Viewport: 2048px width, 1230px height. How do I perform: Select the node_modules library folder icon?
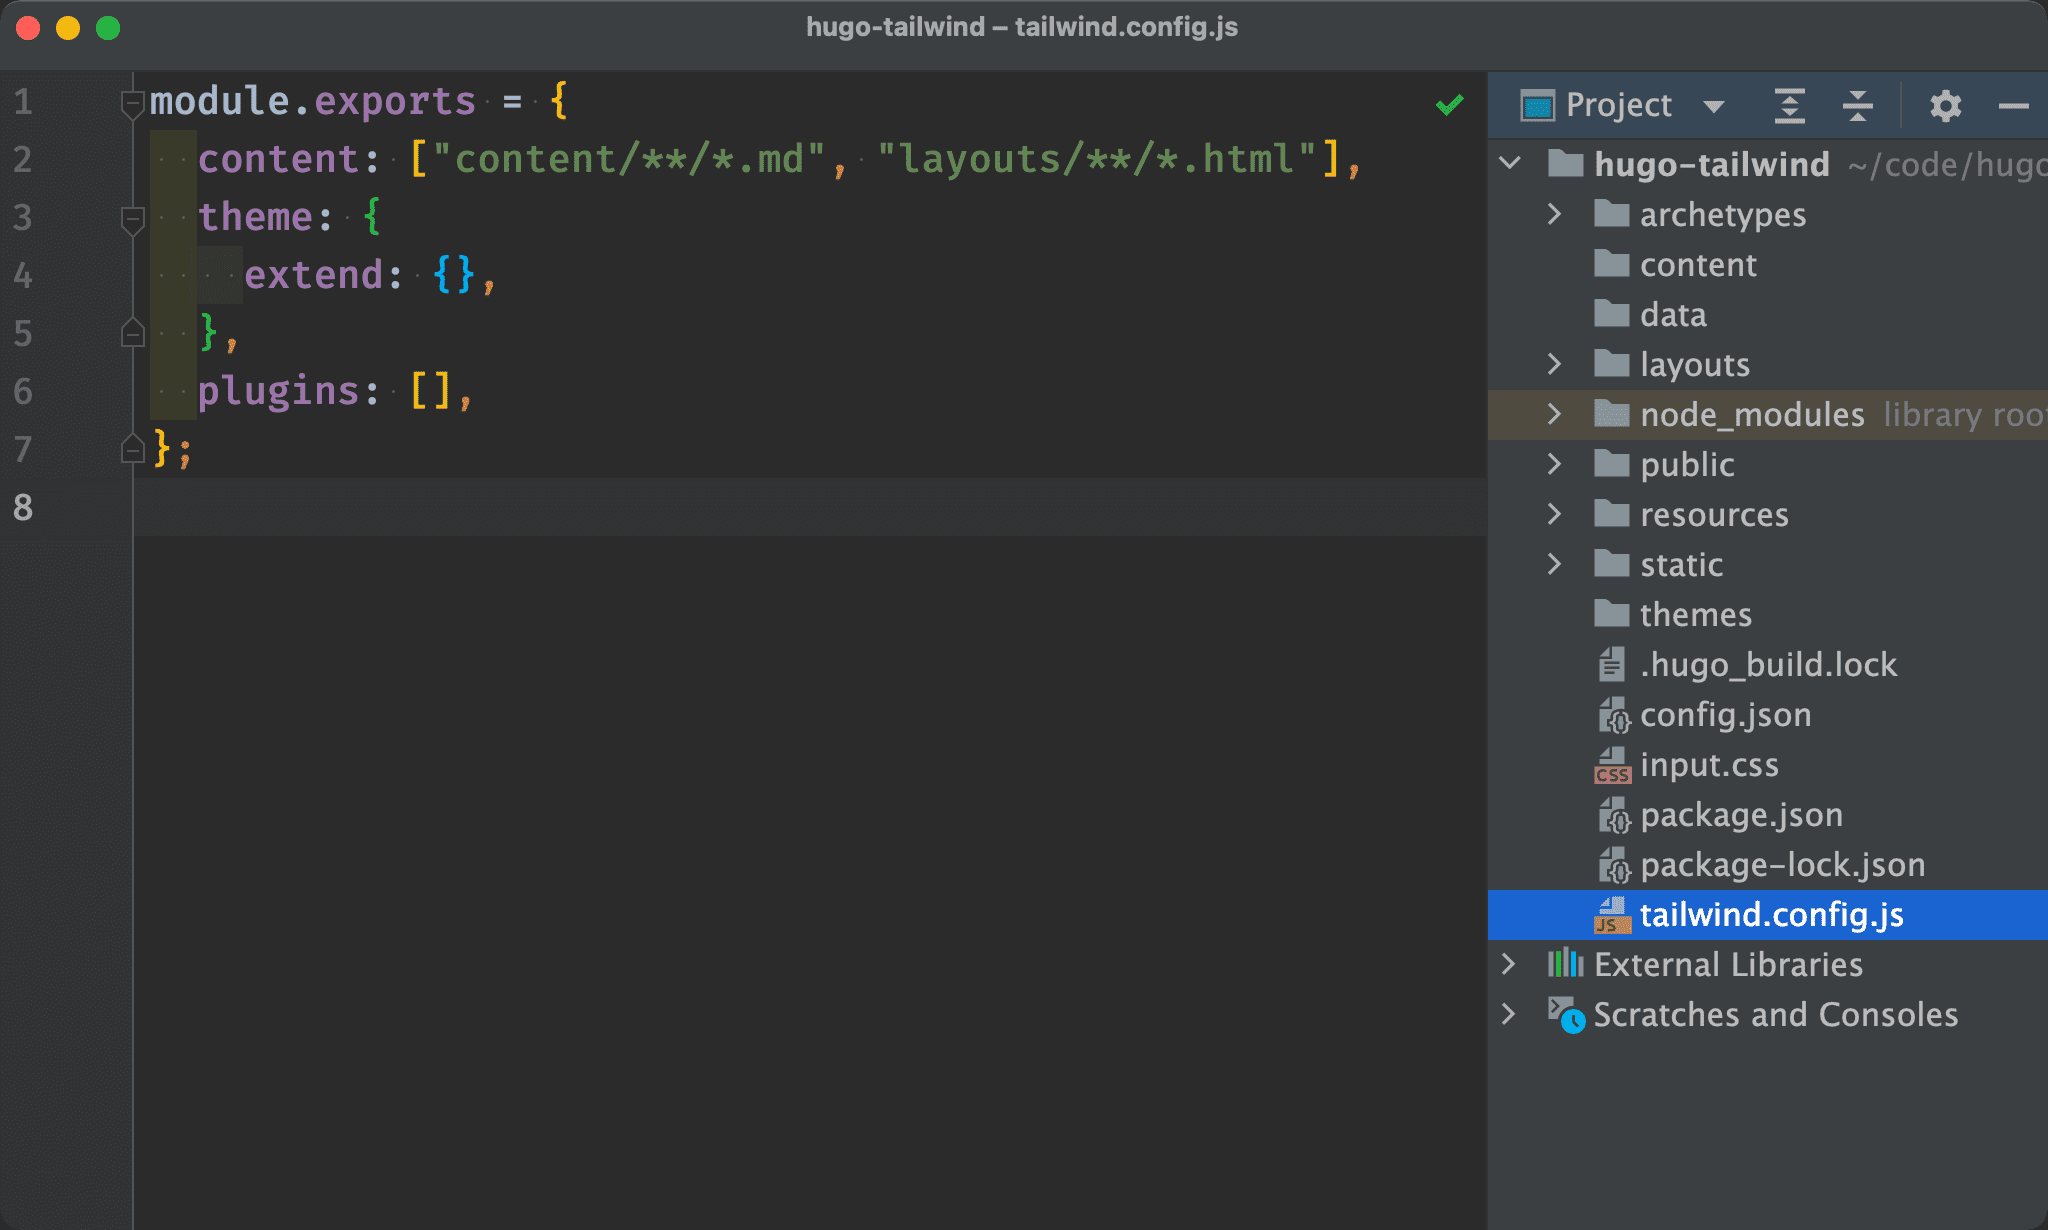1611,413
